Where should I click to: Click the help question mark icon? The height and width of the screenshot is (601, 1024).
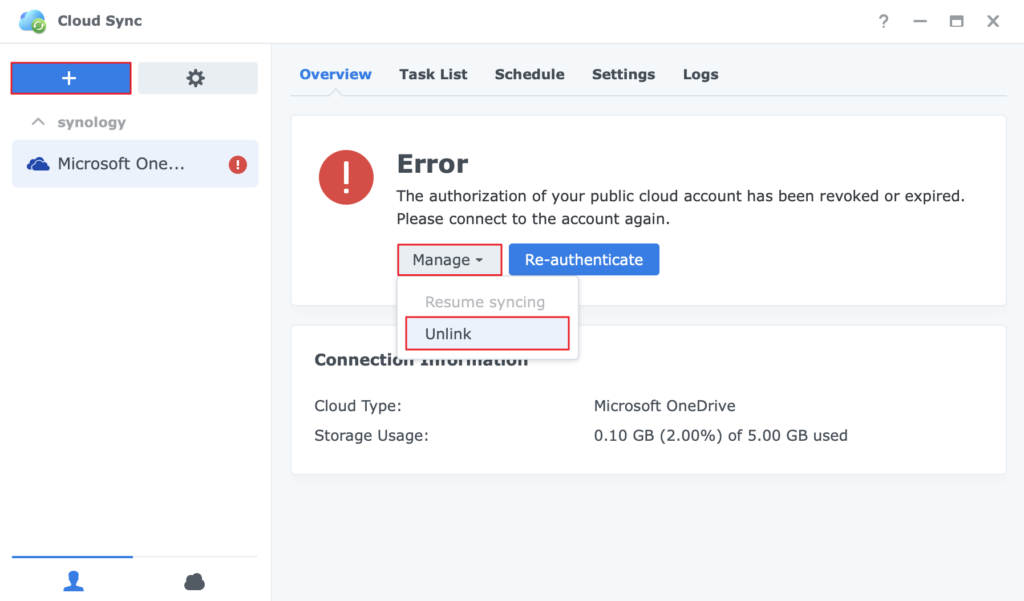pos(883,21)
